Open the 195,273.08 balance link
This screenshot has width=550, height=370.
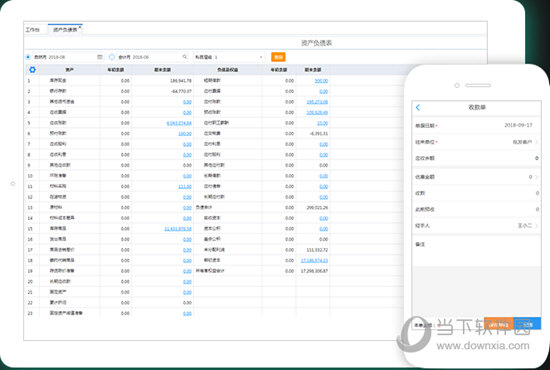[317, 102]
